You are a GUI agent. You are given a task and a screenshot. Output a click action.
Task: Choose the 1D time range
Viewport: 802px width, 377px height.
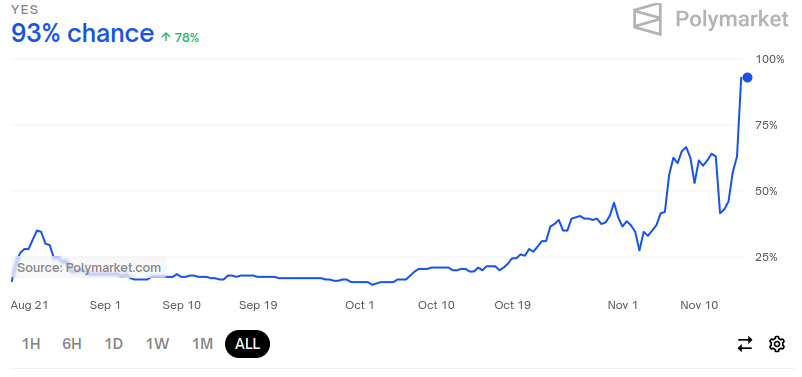114,344
